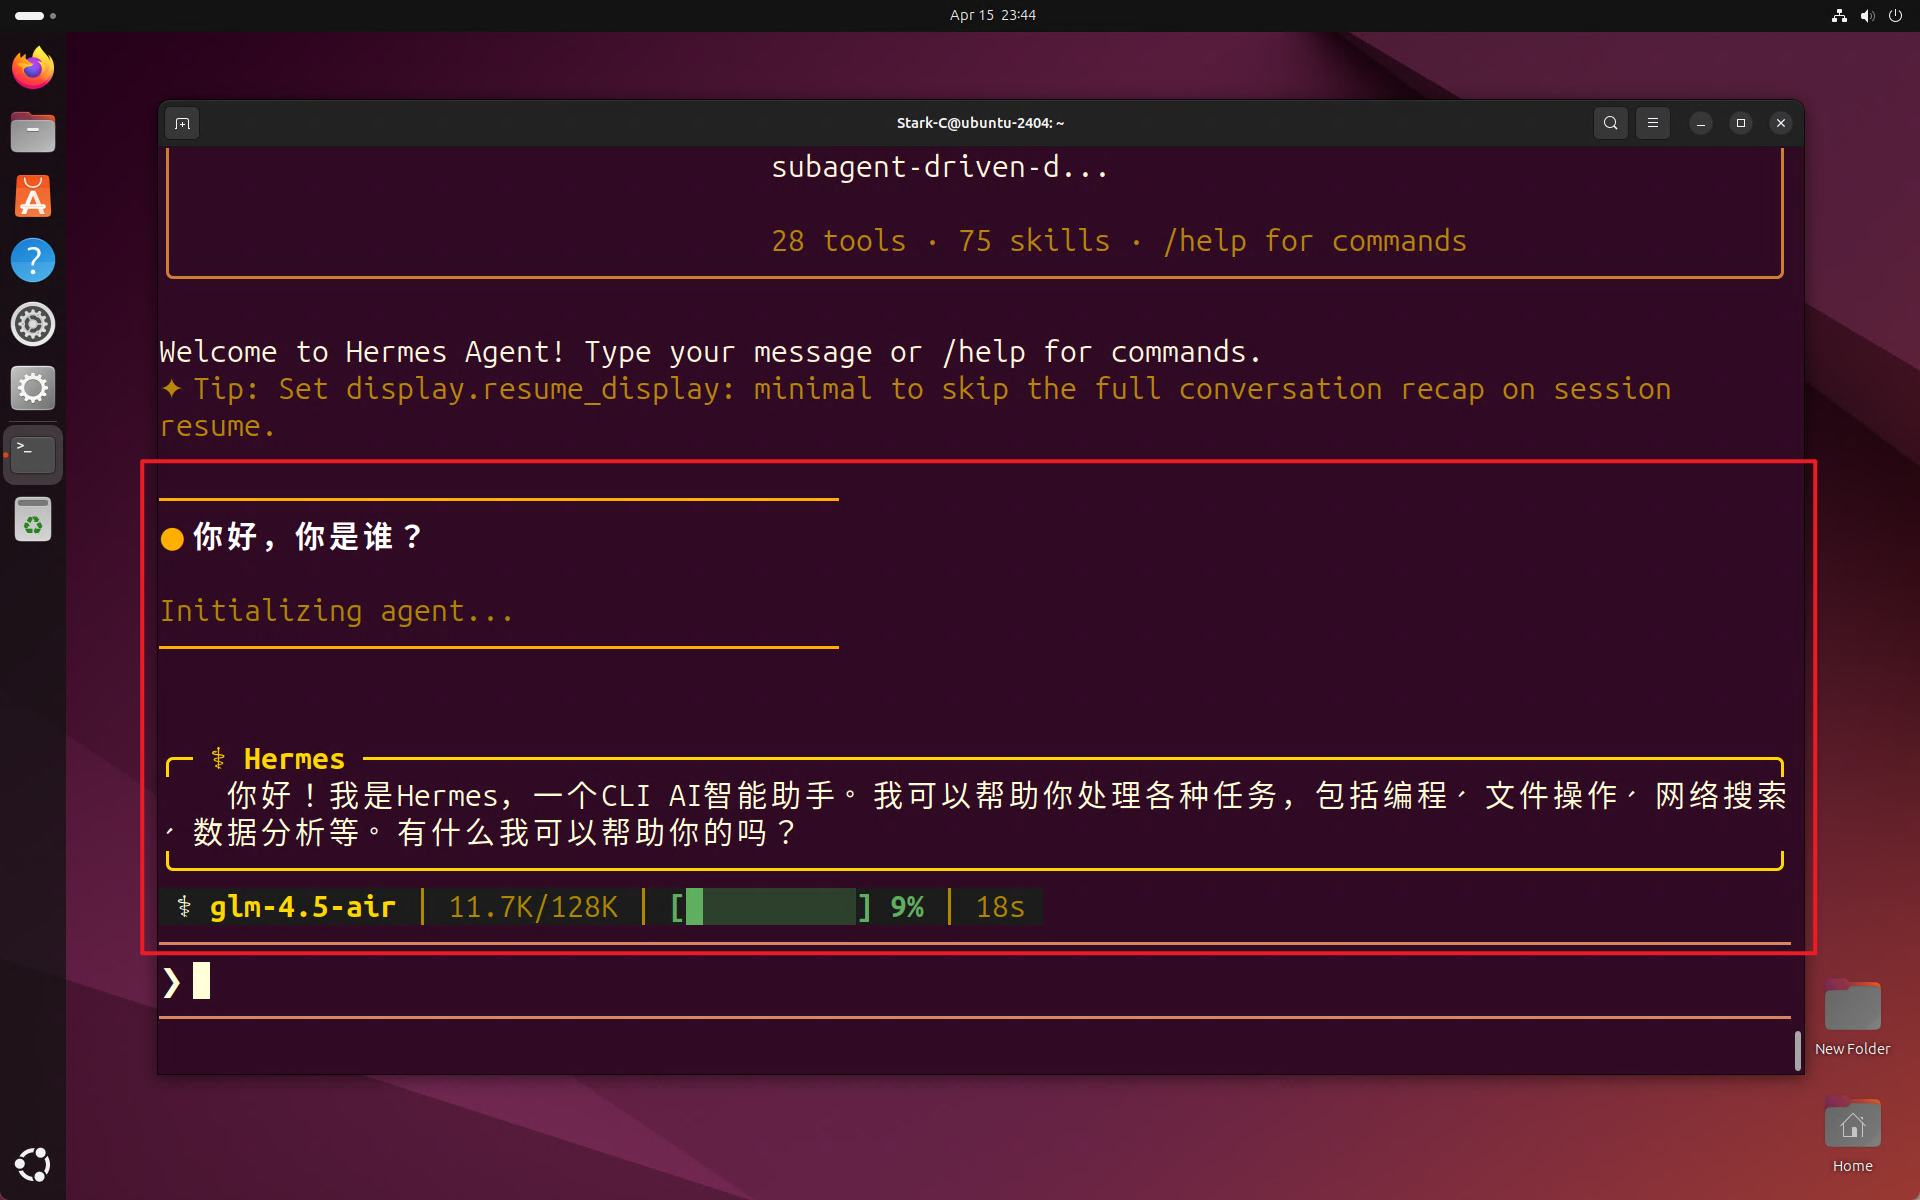Click the 'glm-4.5-air' model label

click(x=303, y=907)
